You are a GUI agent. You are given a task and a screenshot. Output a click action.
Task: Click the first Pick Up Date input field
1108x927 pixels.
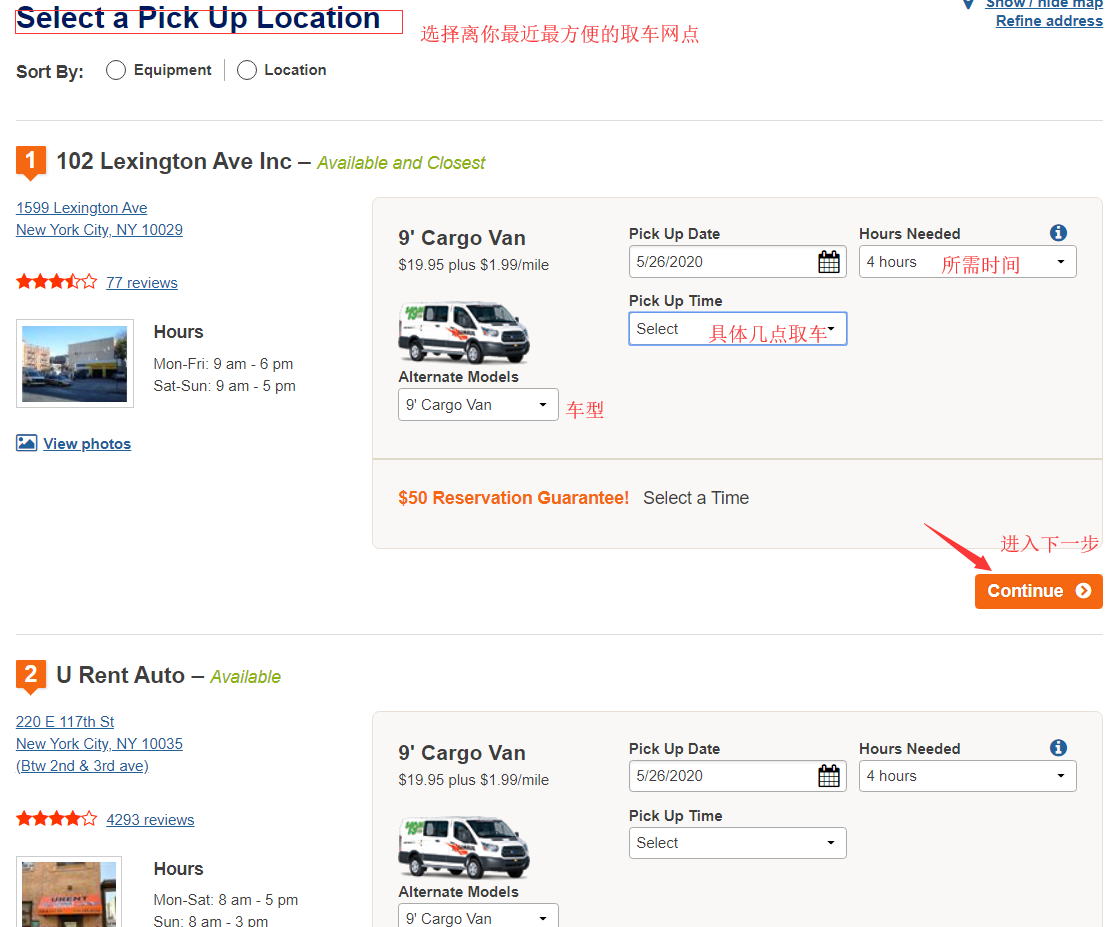(722, 262)
